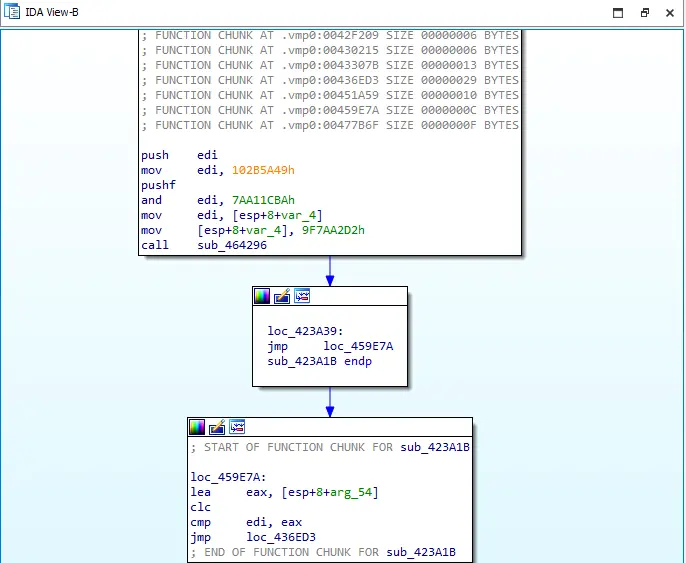The height and width of the screenshot is (563, 686).
Task: Close the IDA View-B pane
Action: pyautogui.click(x=670, y=13)
